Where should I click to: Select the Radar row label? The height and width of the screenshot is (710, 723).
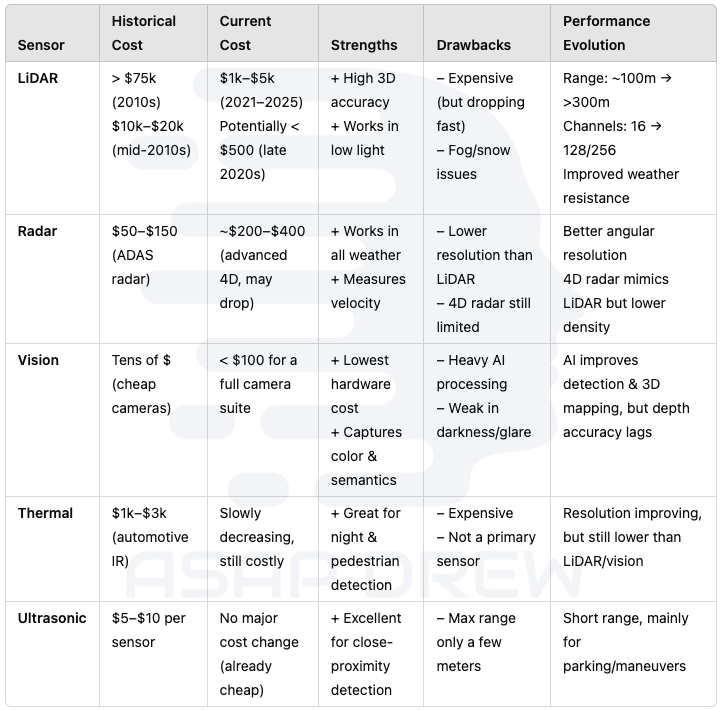38,231
